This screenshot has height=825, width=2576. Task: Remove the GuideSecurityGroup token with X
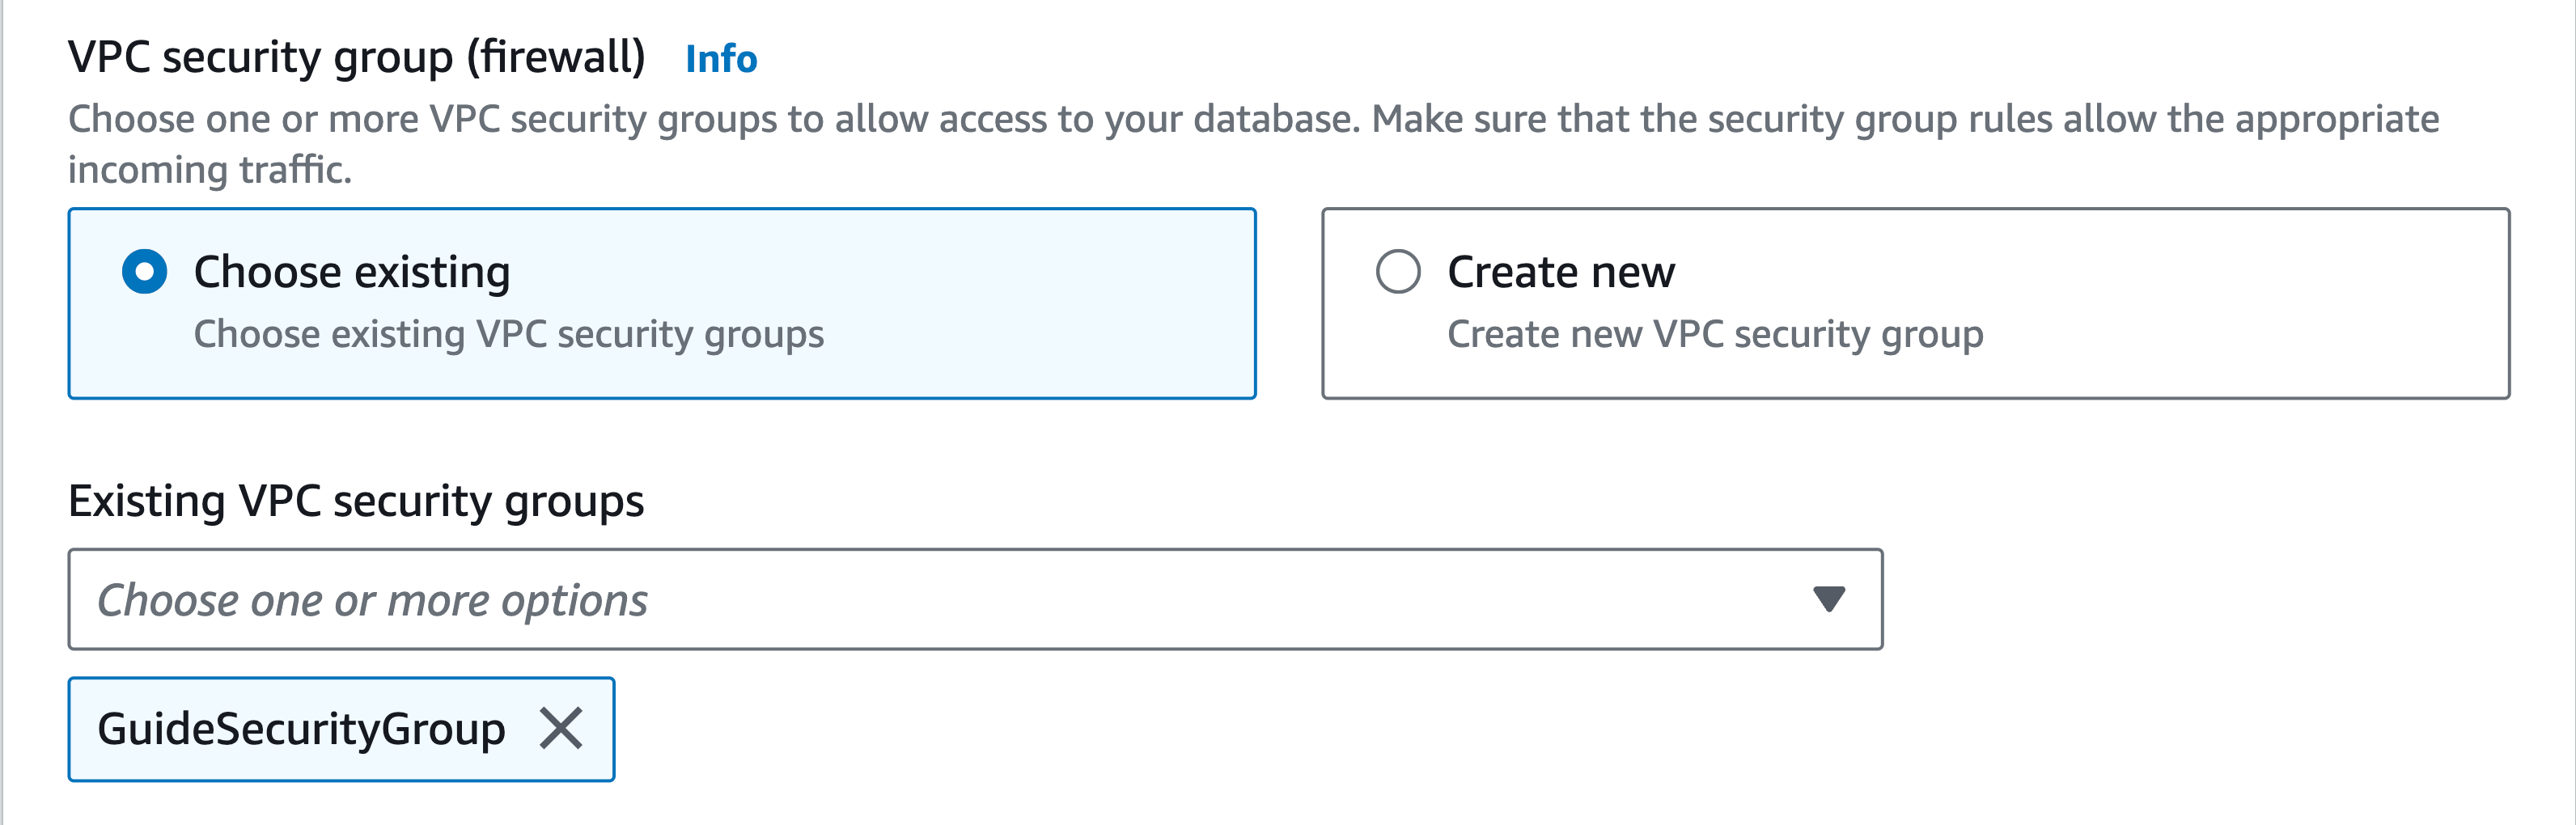pos(561,728)
